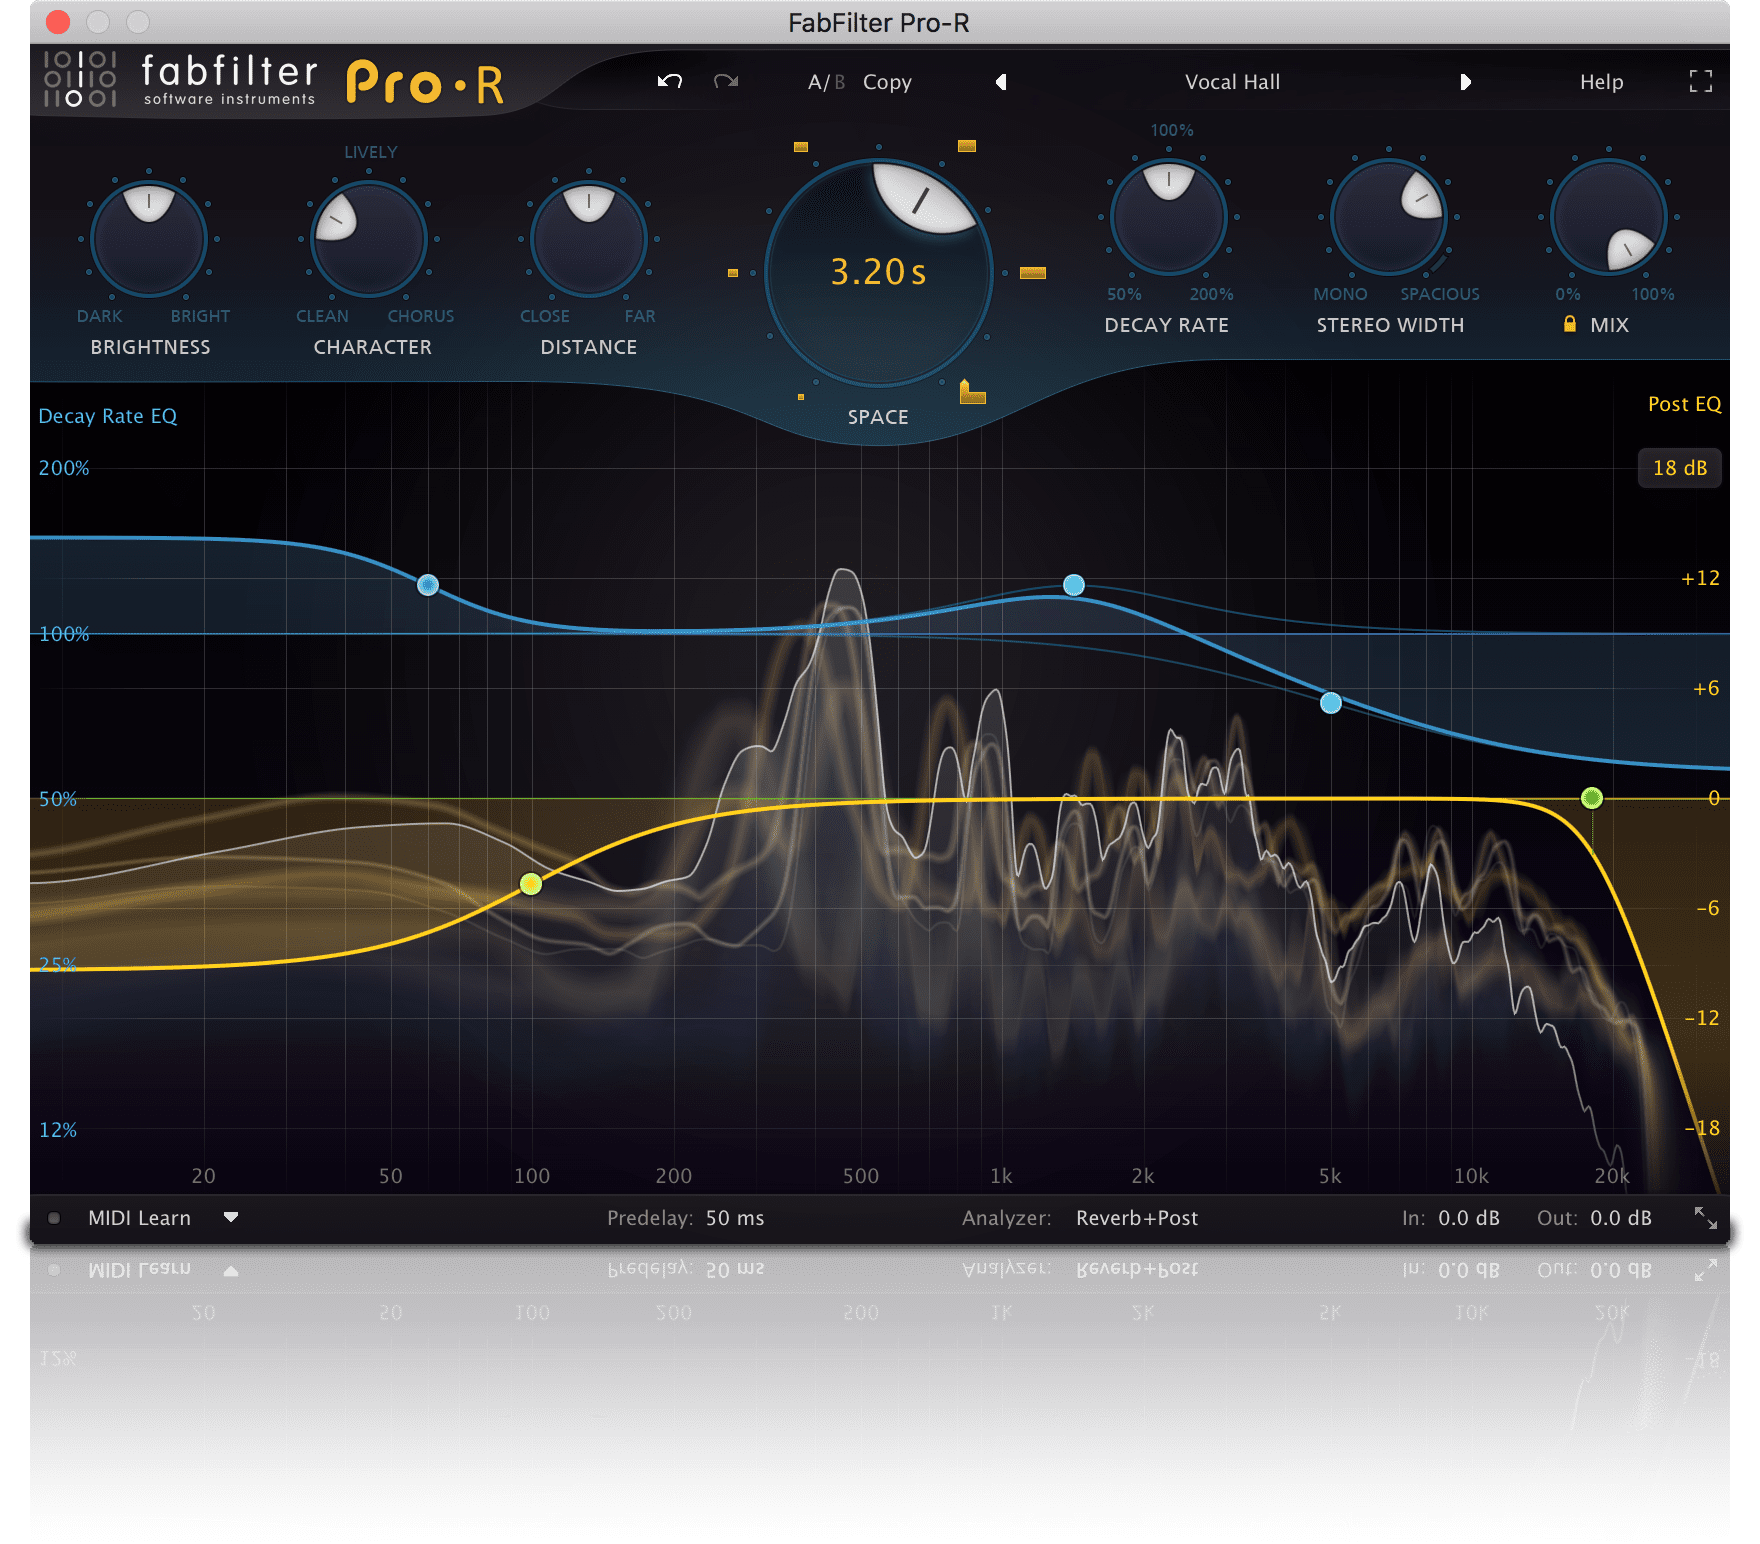
Task: Click the CLOSE label under Distance
Action: pos(545,316)
